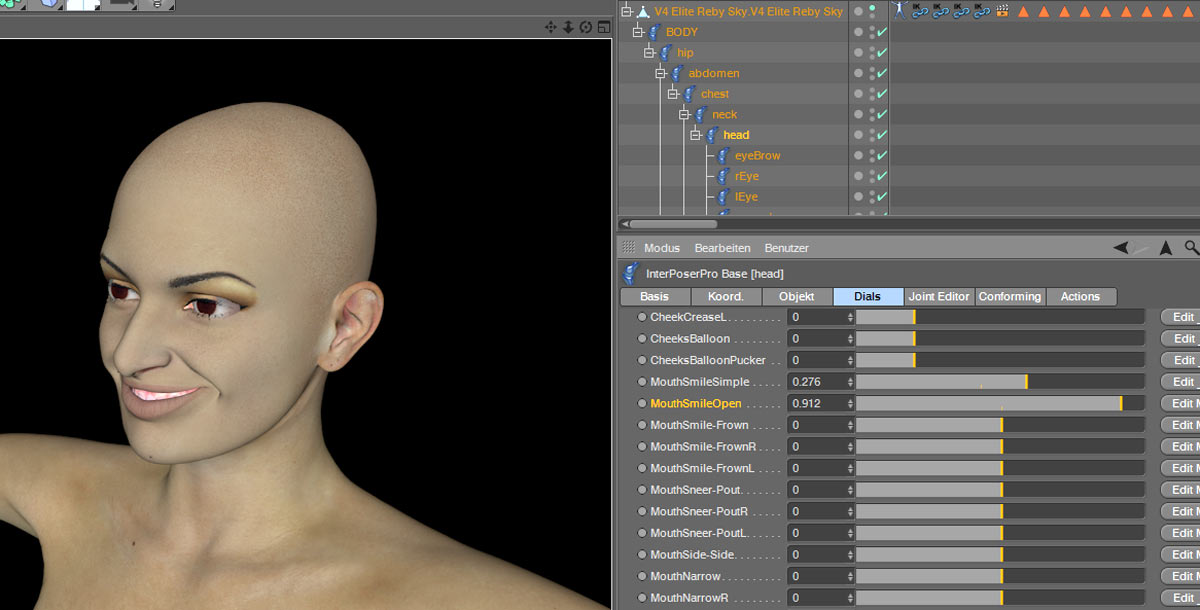Click the first IK chain tag icon
This screenshot has width=1200, height=610.
919,11
